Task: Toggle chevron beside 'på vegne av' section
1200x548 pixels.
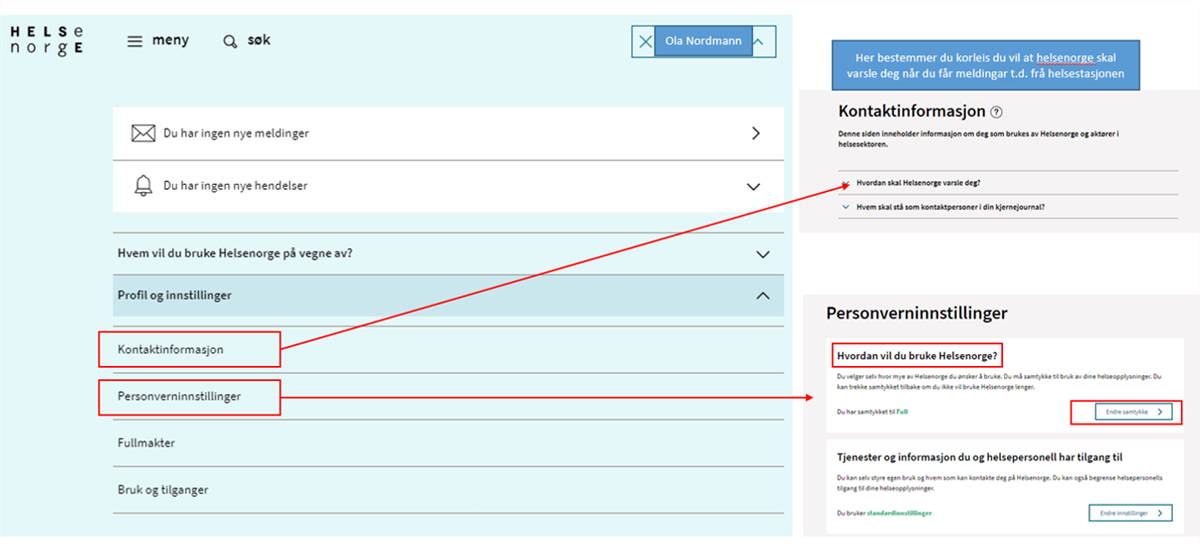Action: pyautogui.click(x=763, y=254)
